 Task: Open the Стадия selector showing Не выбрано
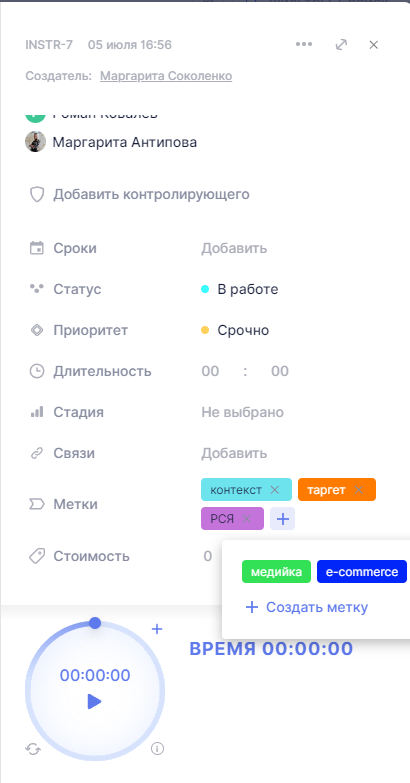(x=242, y=412)
